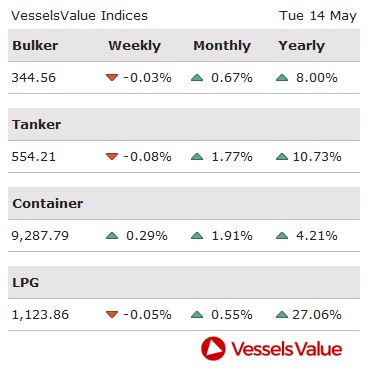Click the VesselsValue brand name link
Screen dimensions: 369x377
[287, 349]
